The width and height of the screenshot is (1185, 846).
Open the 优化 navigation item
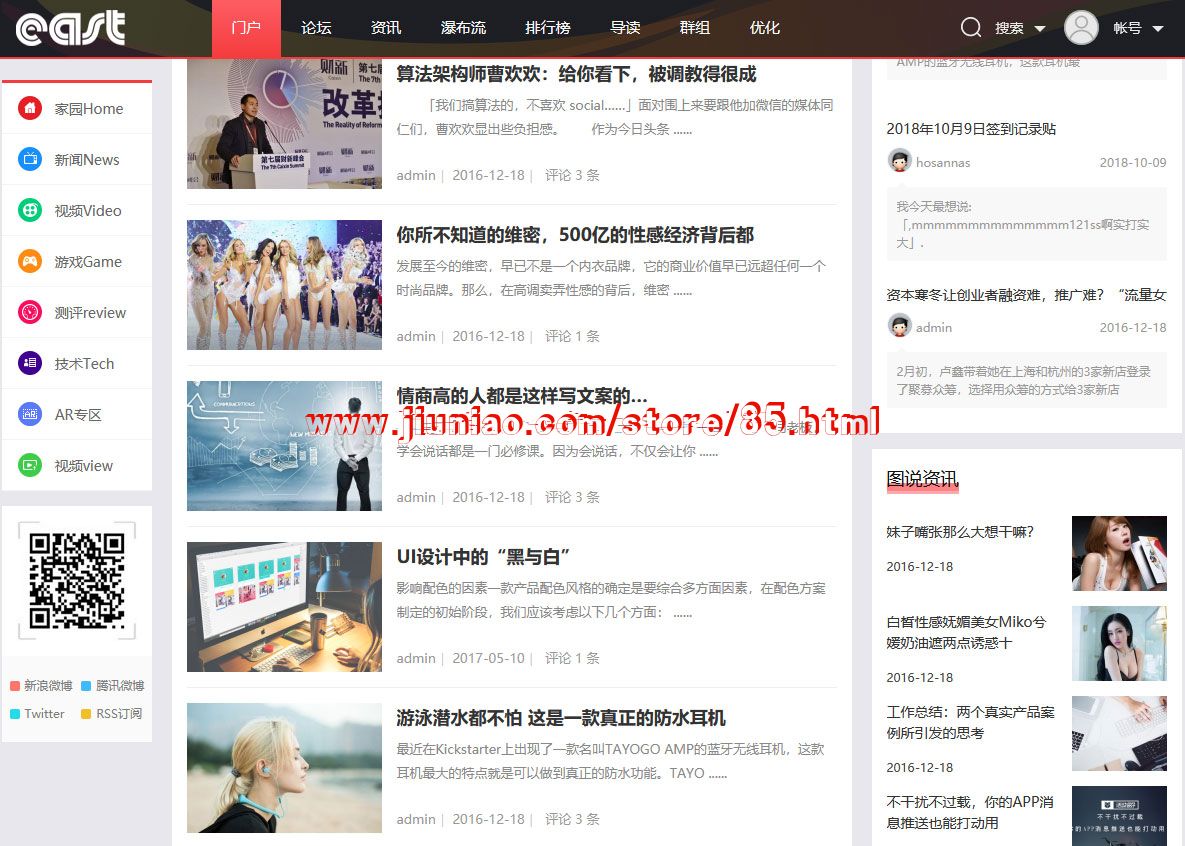764,28
